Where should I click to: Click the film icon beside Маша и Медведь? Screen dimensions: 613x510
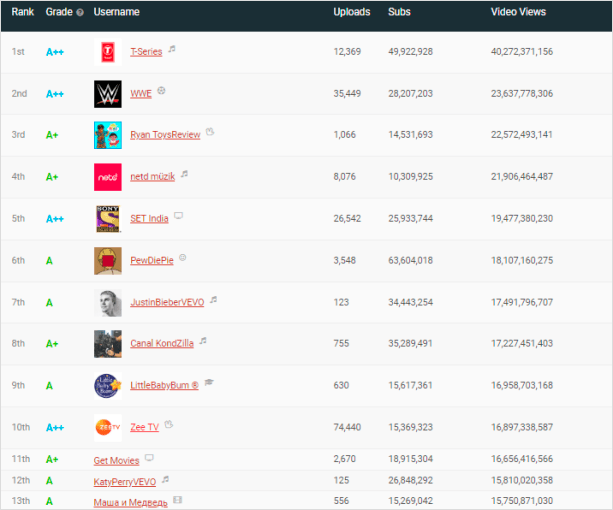coord(178,499)
